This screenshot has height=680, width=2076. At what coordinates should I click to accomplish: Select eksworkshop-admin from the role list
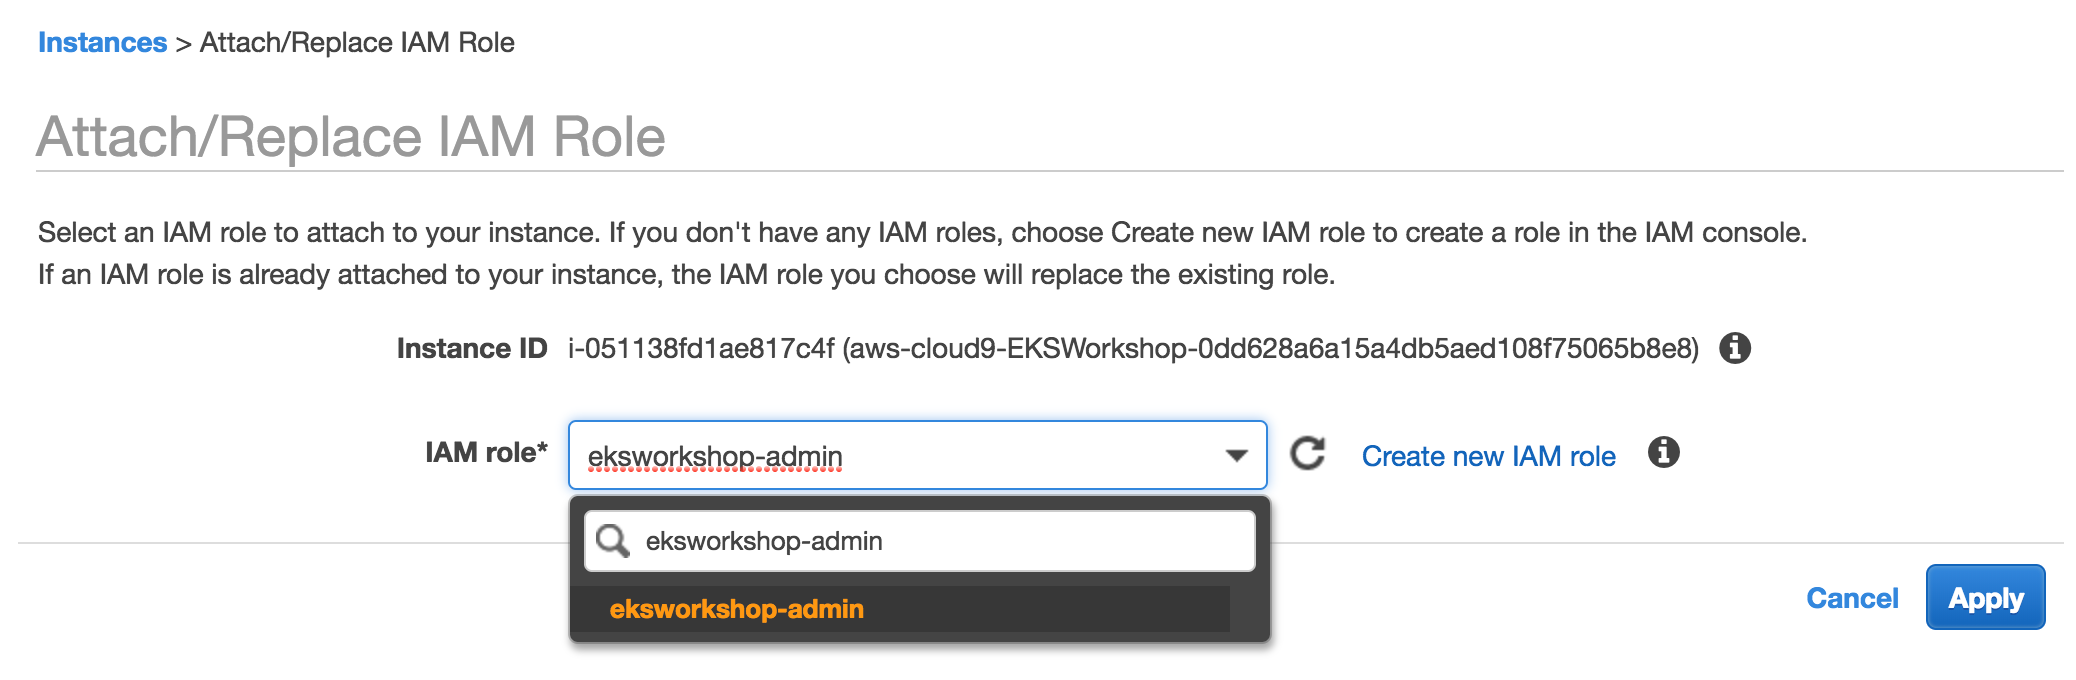[736, 609]
